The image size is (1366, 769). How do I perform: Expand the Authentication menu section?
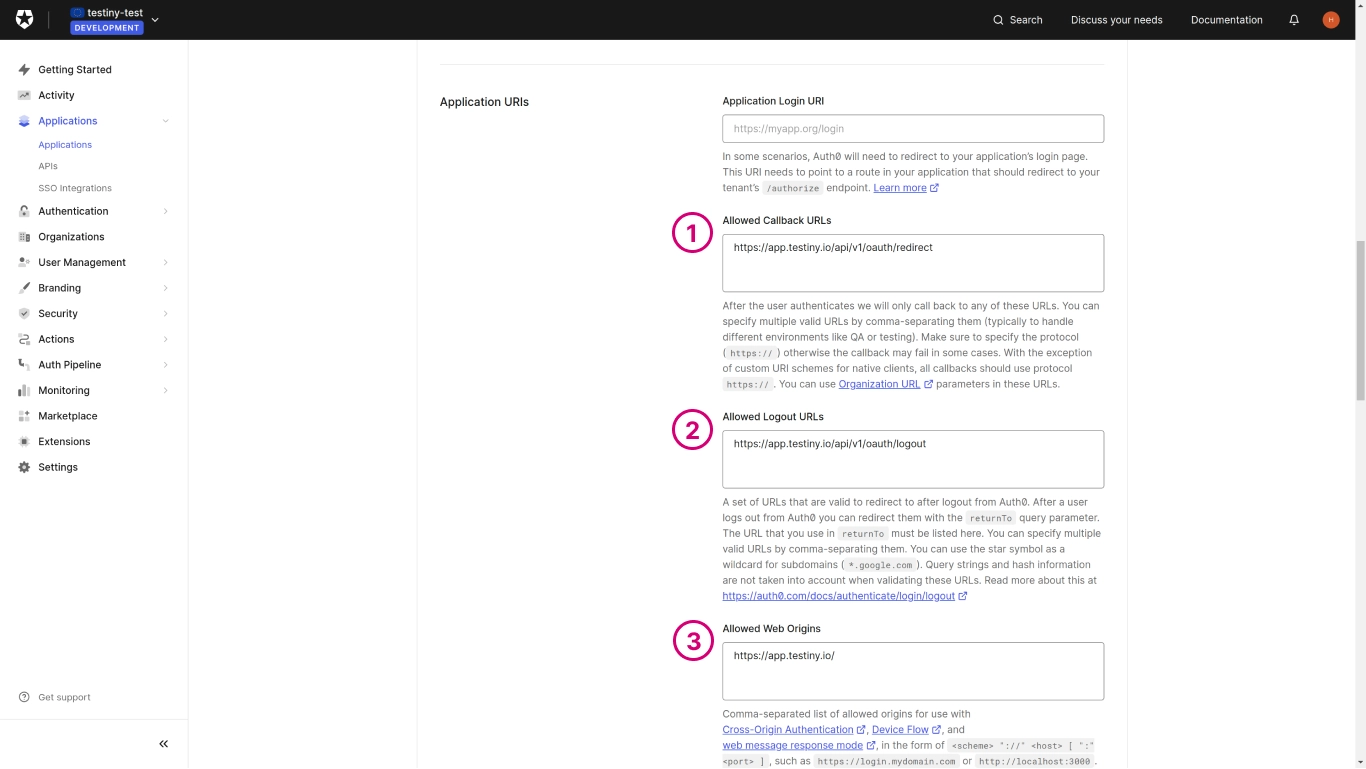165,211
